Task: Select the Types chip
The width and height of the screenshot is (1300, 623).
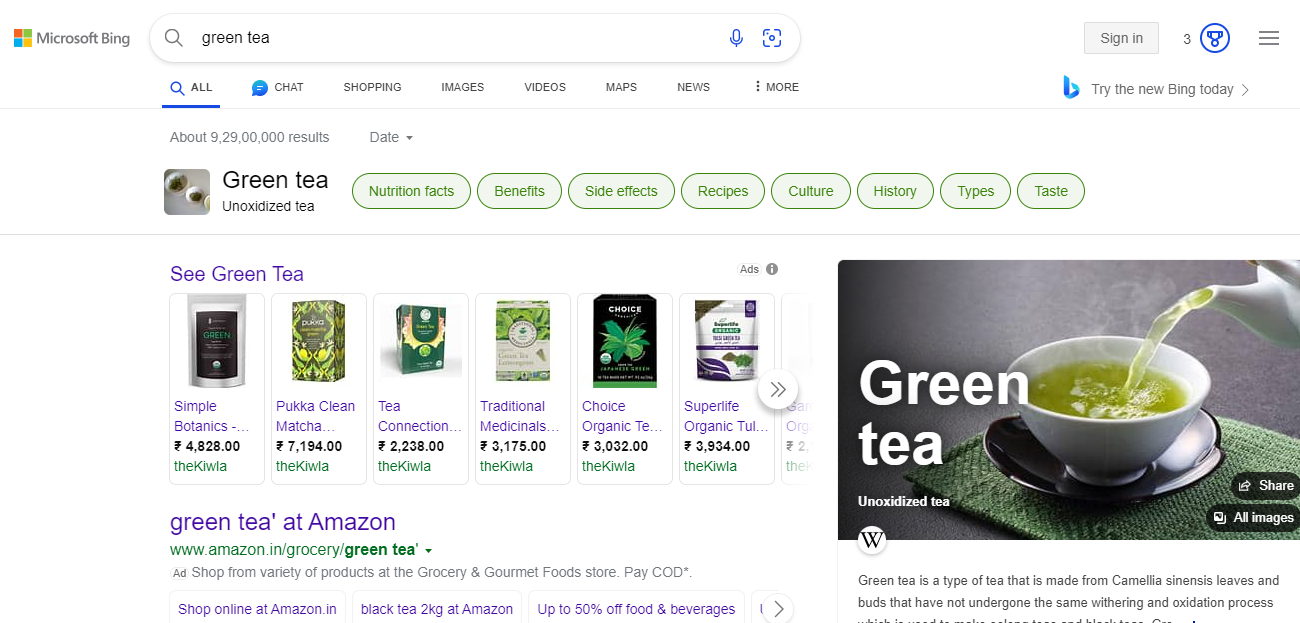Action: pyautogui.click(x=975, y=191)
